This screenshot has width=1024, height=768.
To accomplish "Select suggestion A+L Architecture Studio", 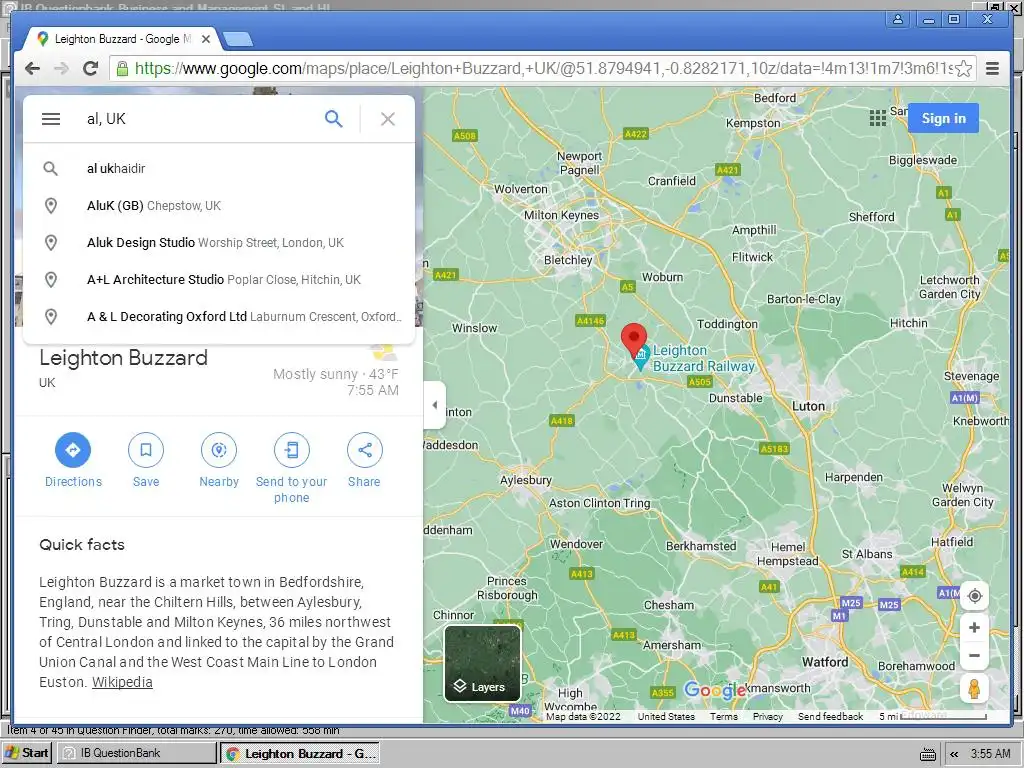I will 219,280.
